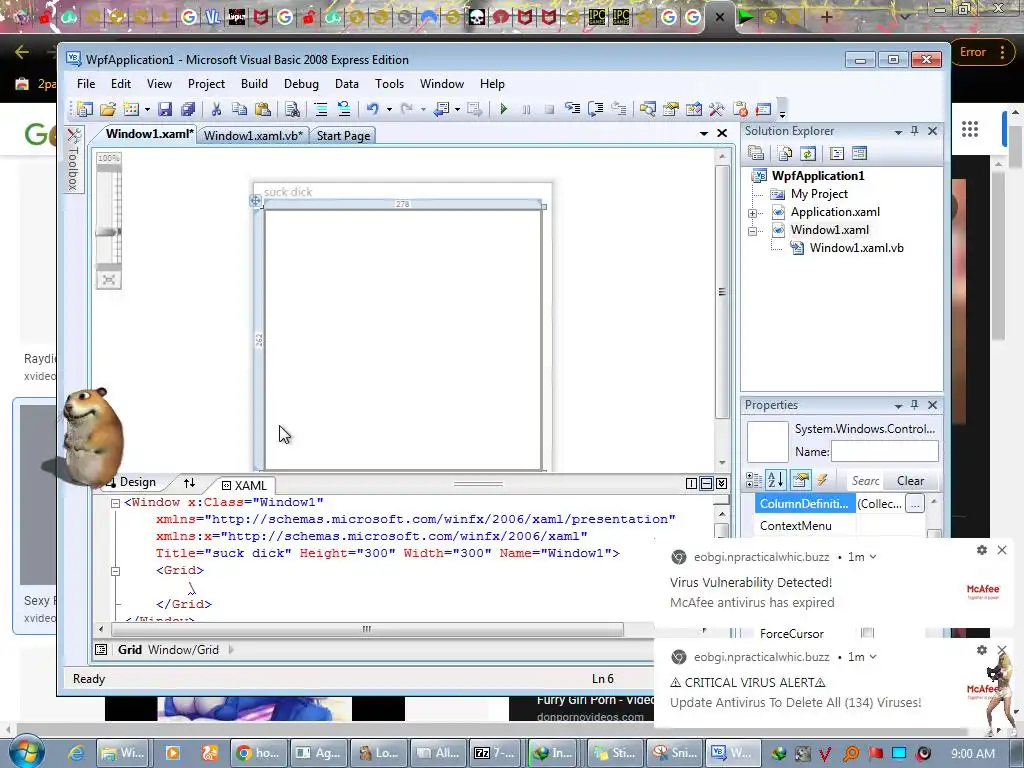Toggle the ForceCursor property checkbox
The height and width of the screenshot is (768, 1024).
[x=867, y=633]
